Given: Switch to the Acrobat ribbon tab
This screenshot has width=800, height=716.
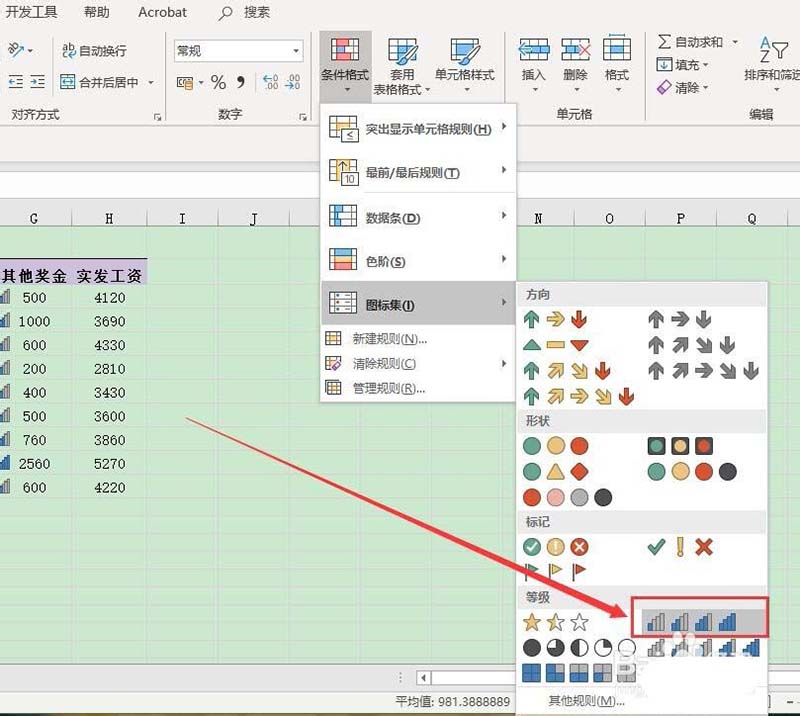Looking at the screenshot, I should [x=162, y=13].
